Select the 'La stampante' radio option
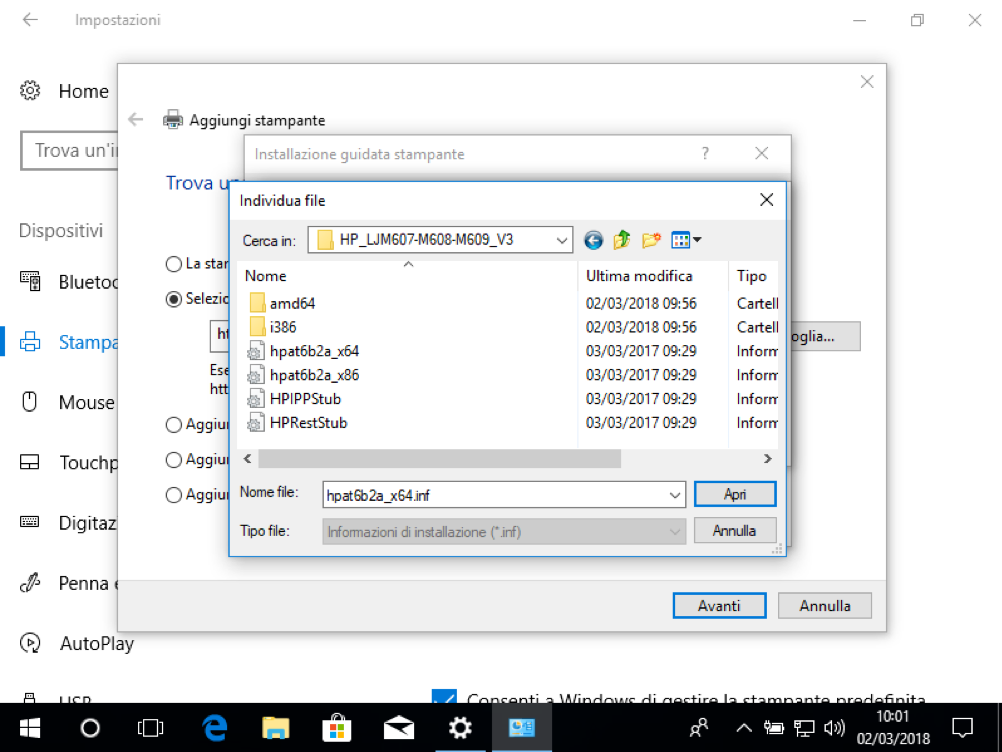 tap(173, 264)
